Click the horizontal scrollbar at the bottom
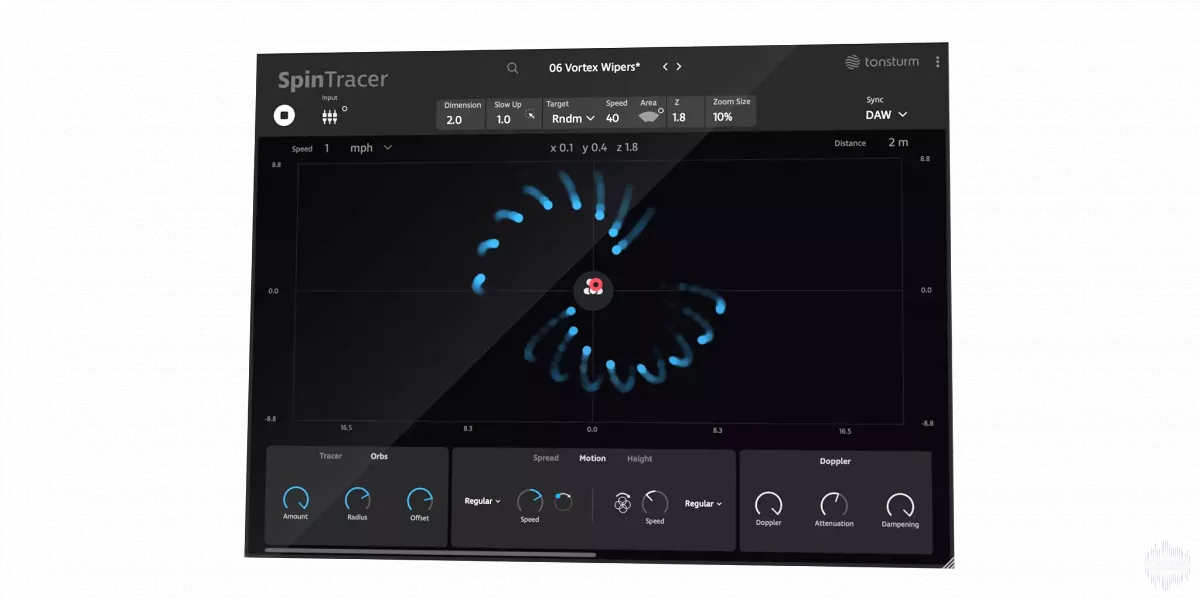Viewport: 1200px width, 600px height. (430, 551)
